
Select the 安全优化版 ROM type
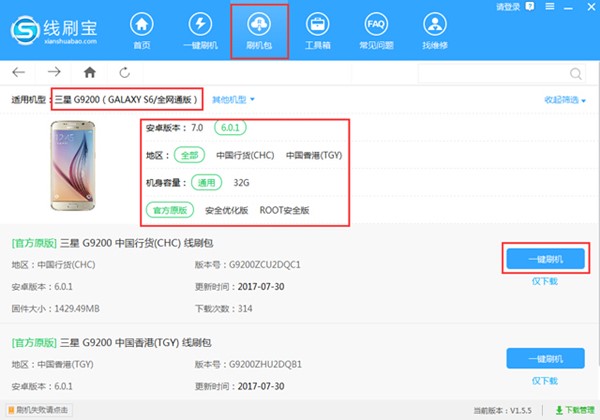point(227,210)
